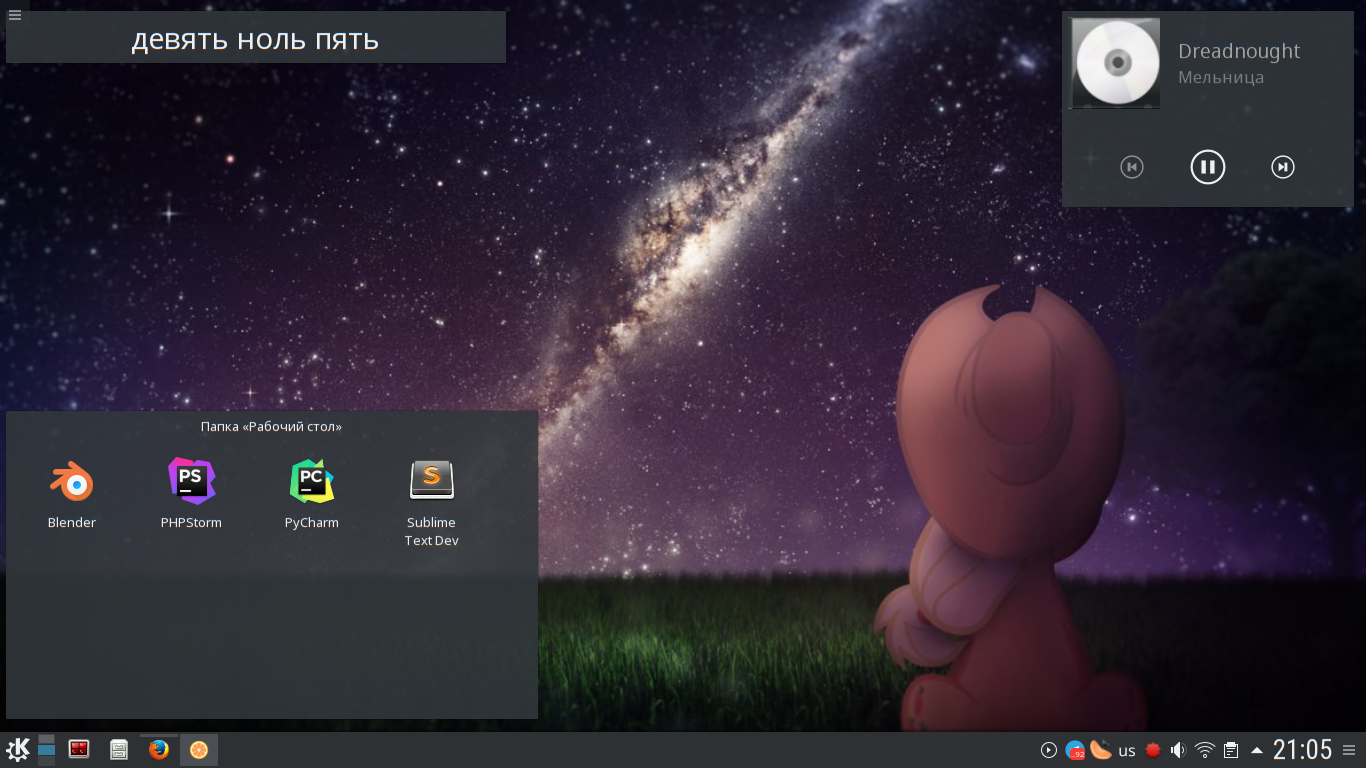Click the red gear tray icon
The image size is (1366, 768).
1153,750
